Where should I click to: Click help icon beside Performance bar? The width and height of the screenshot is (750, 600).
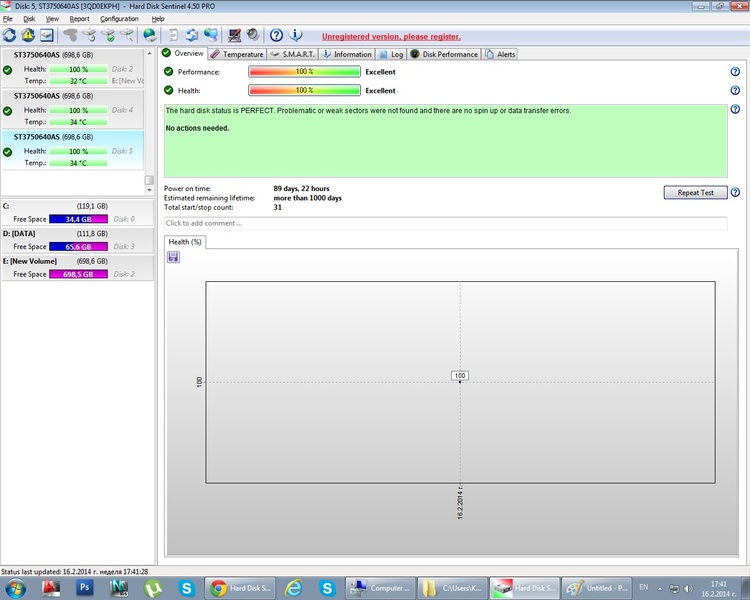tap(735, 72)
